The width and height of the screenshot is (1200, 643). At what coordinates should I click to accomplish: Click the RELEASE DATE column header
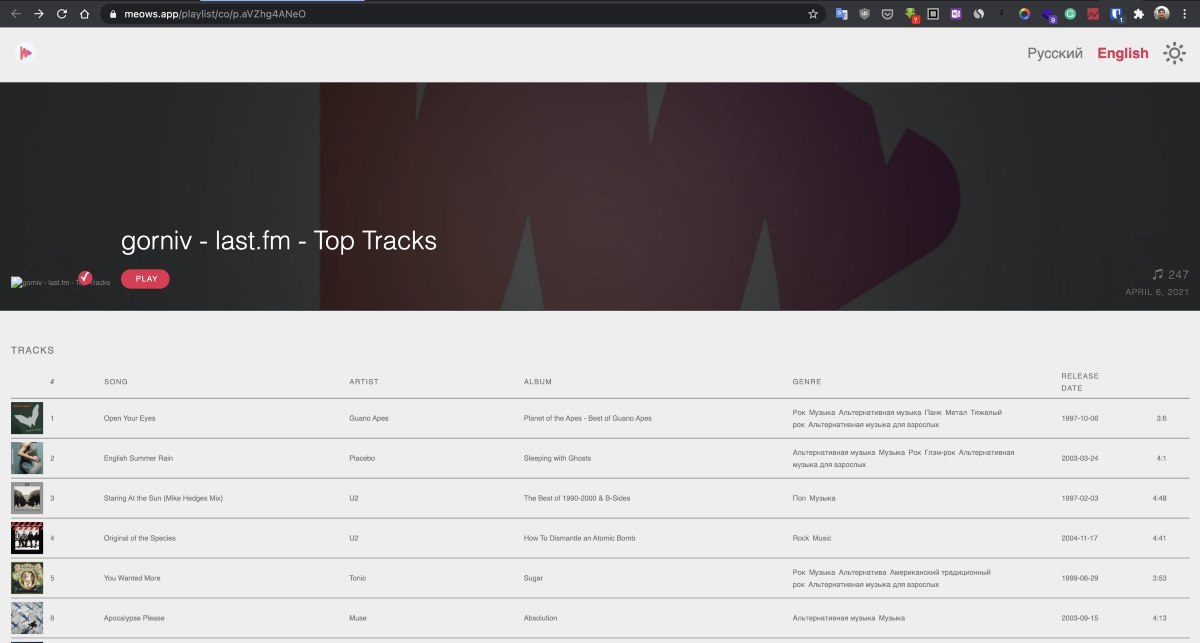pyautogui.click(x=1080, y=382)
